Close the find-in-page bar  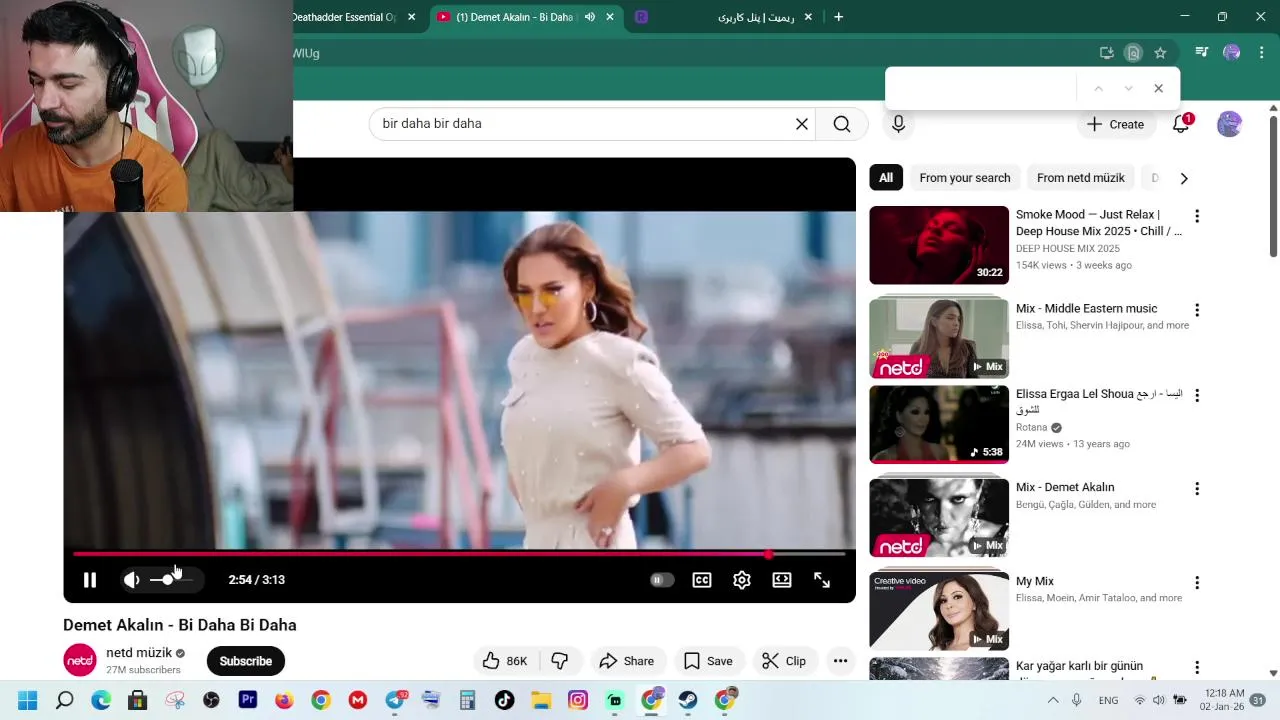click(1158, 89)
